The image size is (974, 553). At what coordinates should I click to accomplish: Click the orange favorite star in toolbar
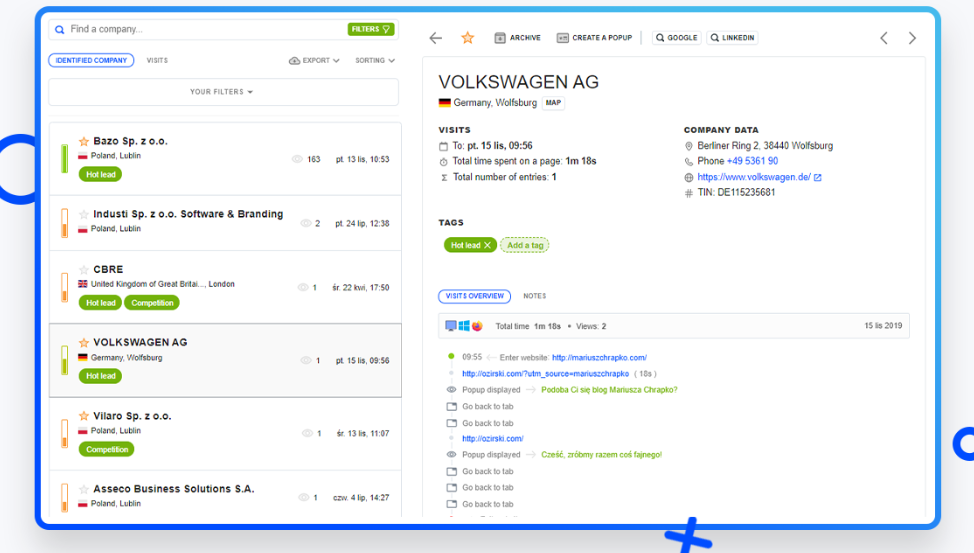pos(467,38)
